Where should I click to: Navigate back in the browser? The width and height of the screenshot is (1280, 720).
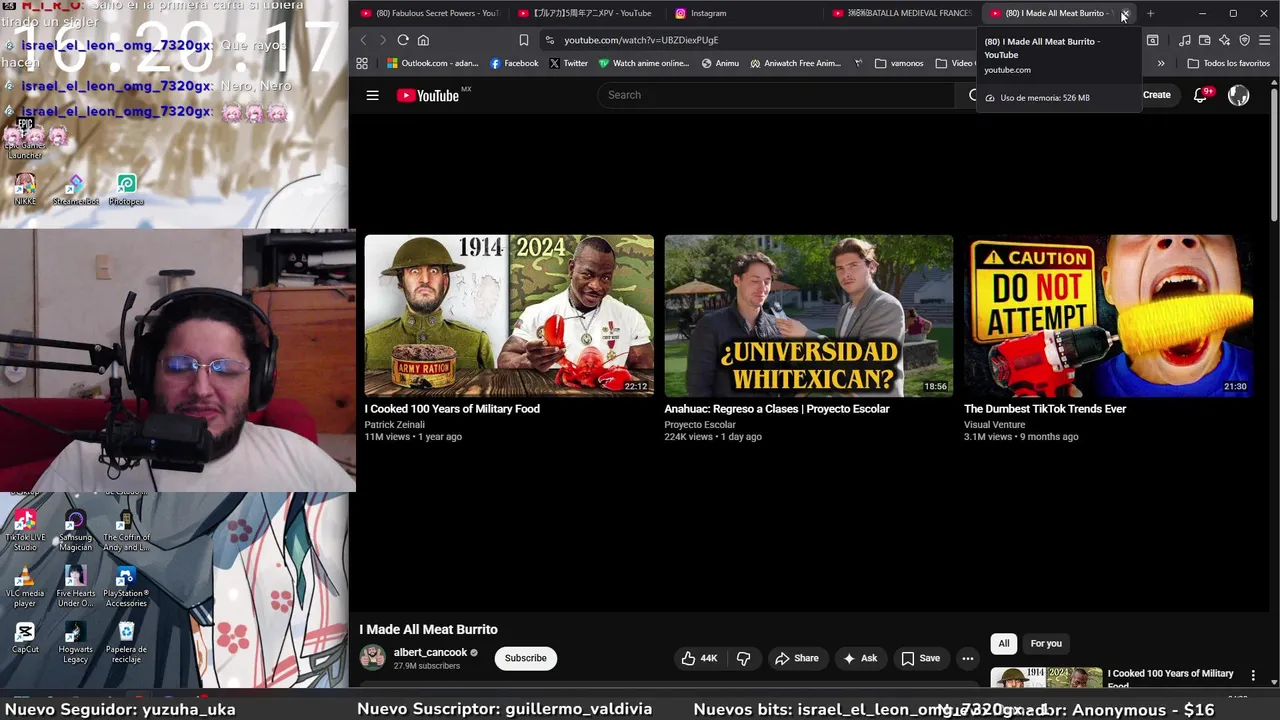coord(363,40)
